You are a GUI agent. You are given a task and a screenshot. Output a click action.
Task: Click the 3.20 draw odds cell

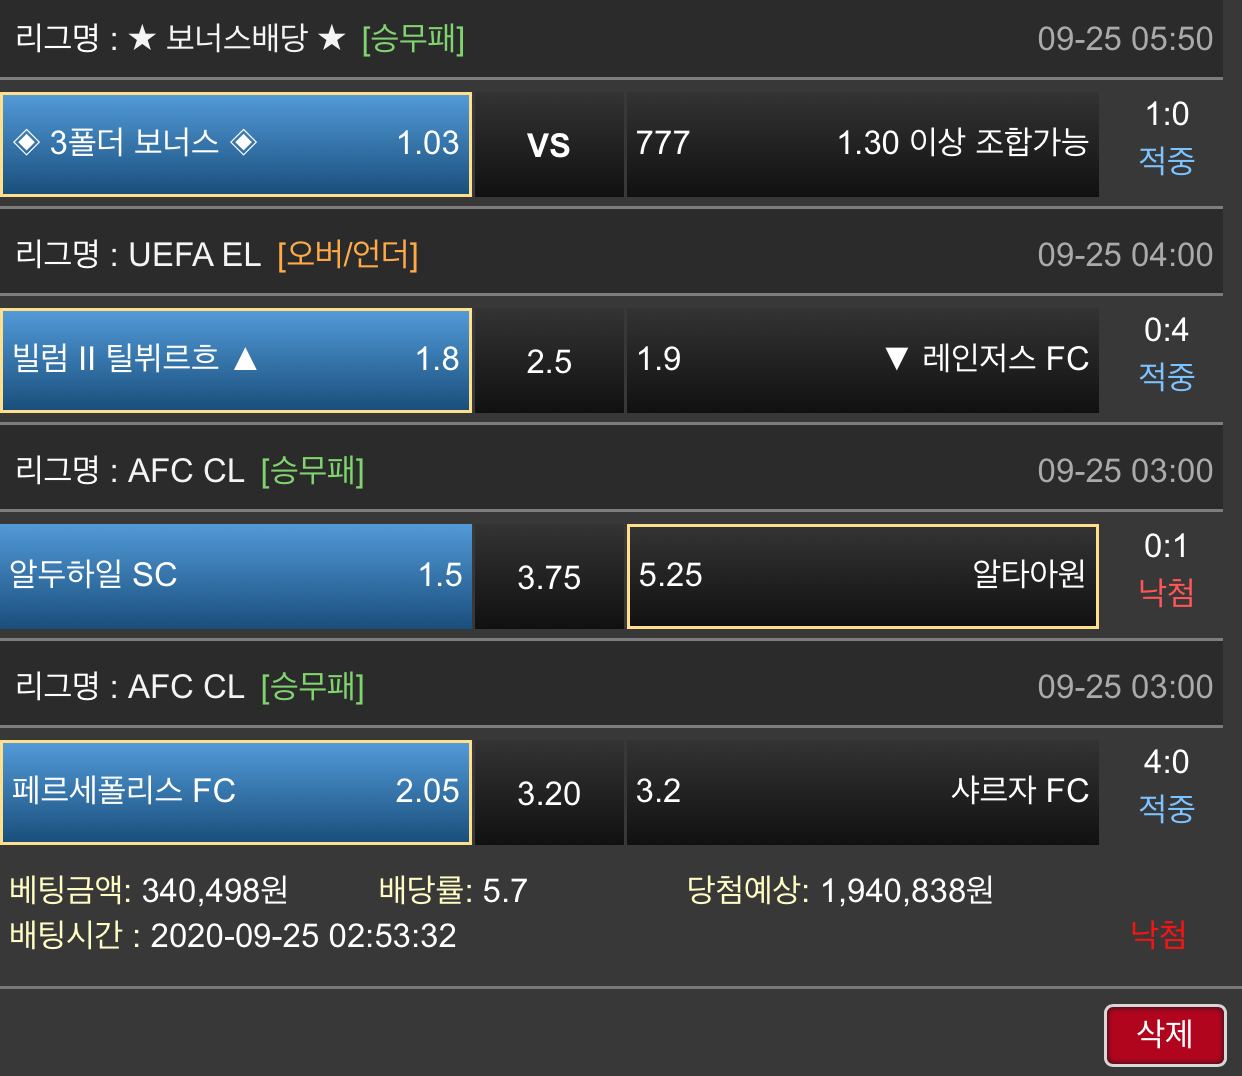tap(549, 793)
